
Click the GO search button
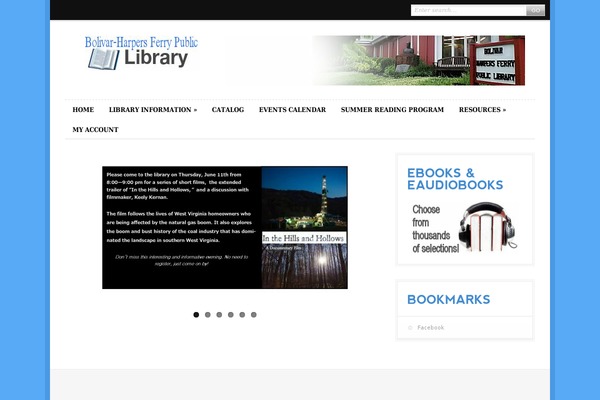535,10
